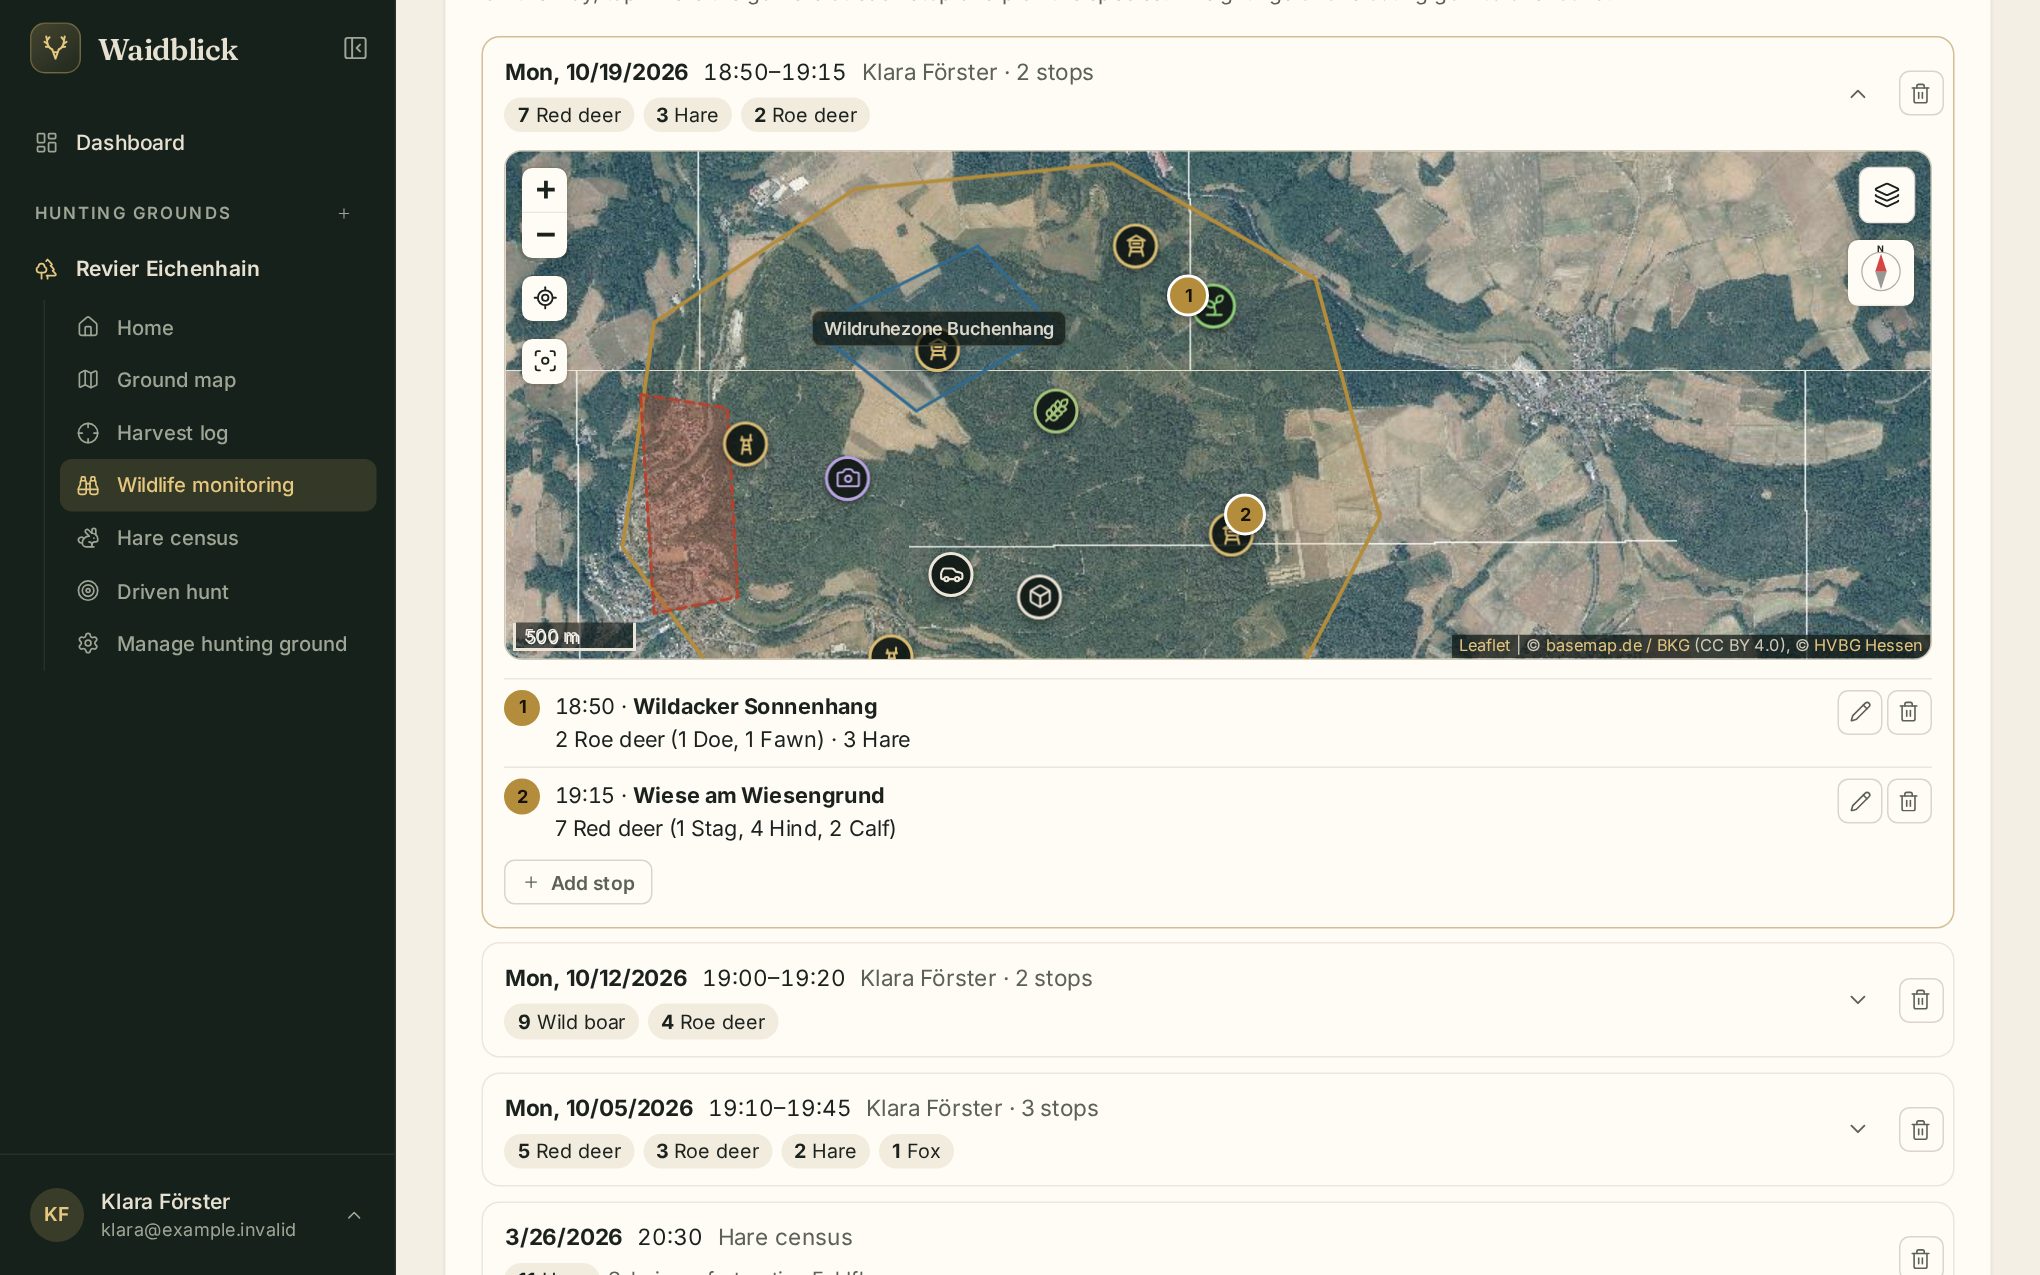Click the cube box marker on the map
The width and height of the screenshot is (2040, 1275).
pos(1039,597)
